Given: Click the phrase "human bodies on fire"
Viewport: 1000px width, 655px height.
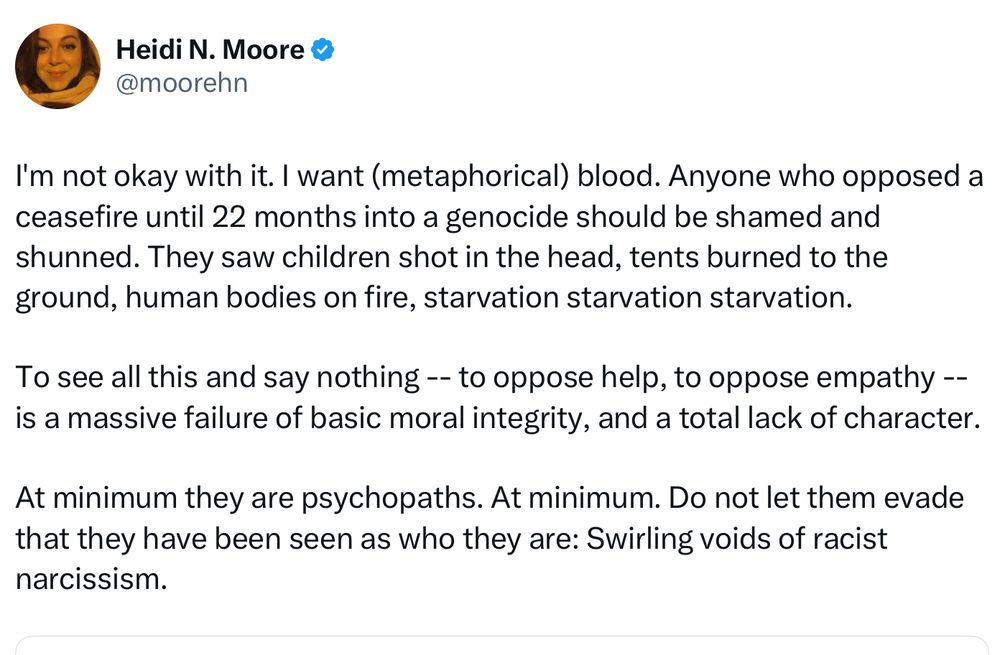Looking at the screenshot, I should (270, 298).
